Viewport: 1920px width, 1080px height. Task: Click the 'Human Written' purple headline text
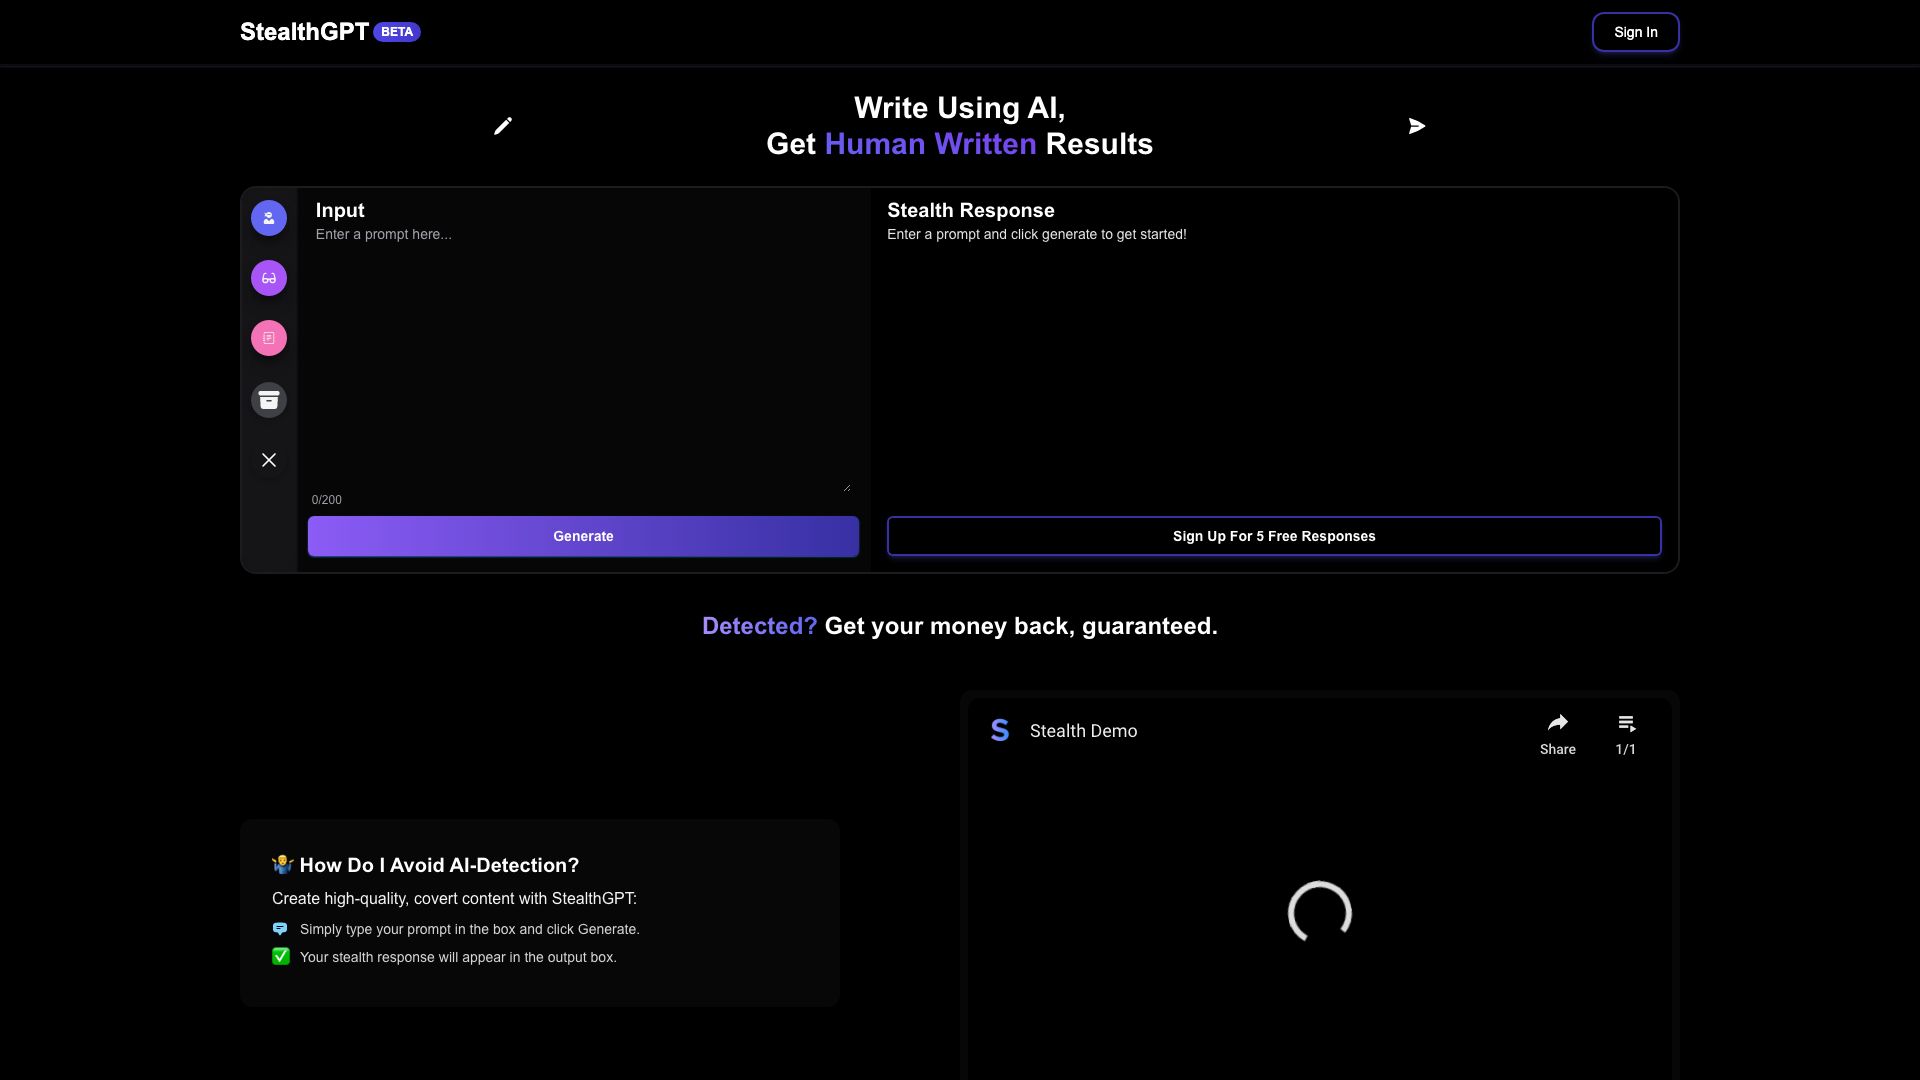pyautogui.click(x=930, y=144)
